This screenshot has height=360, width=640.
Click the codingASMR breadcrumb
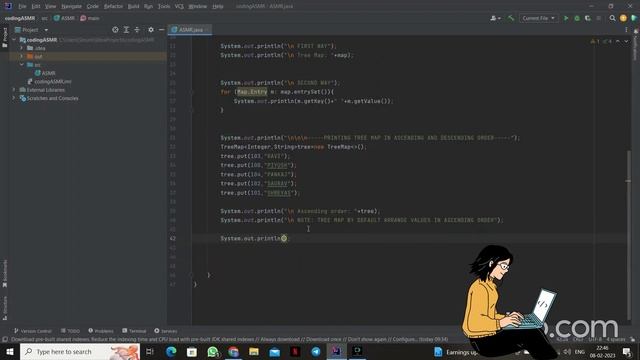coord(20,18)
